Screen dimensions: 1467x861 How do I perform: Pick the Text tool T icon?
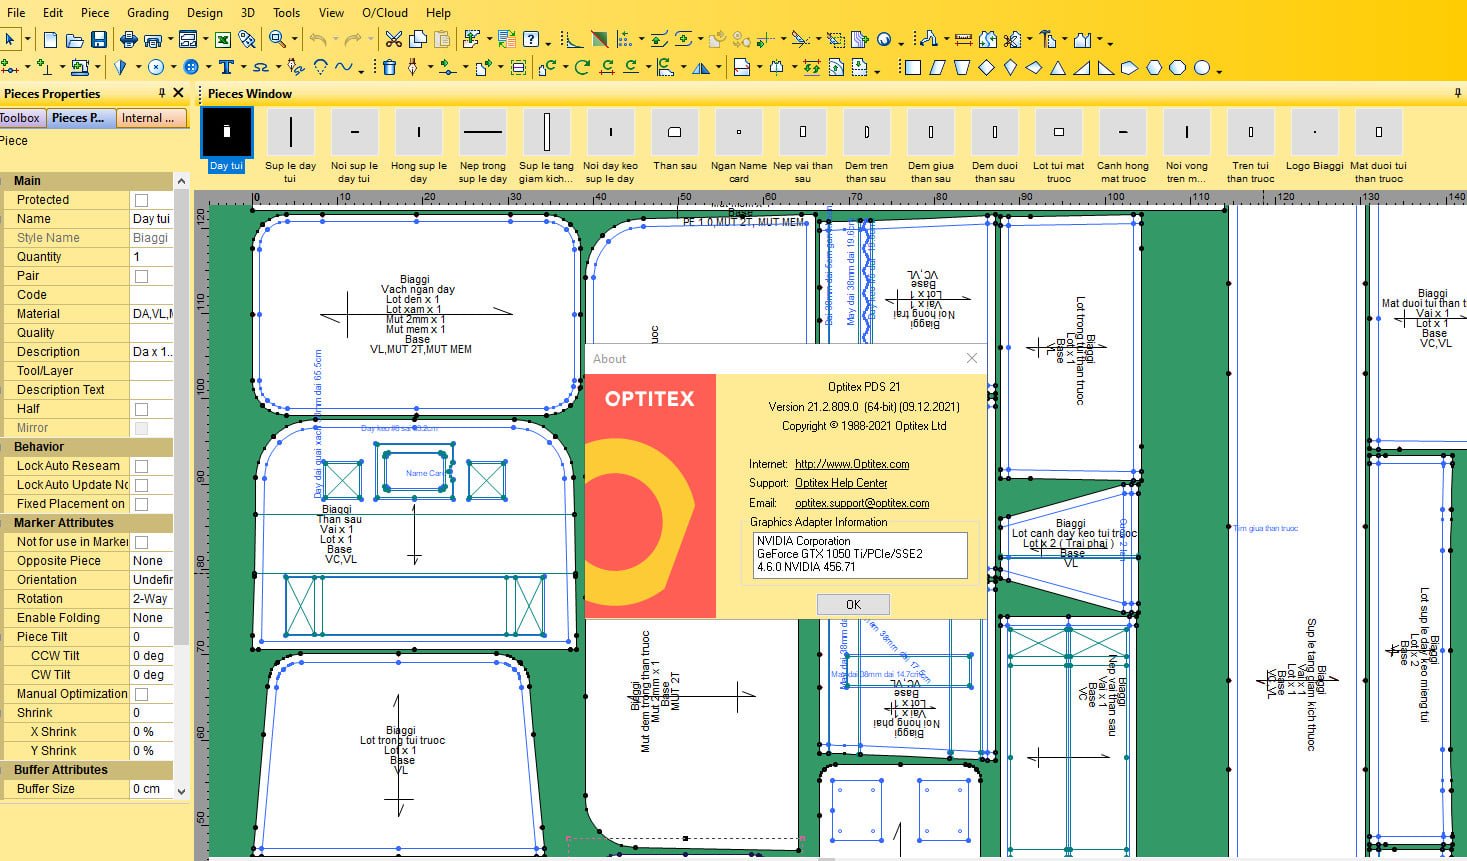pos(226,68)
